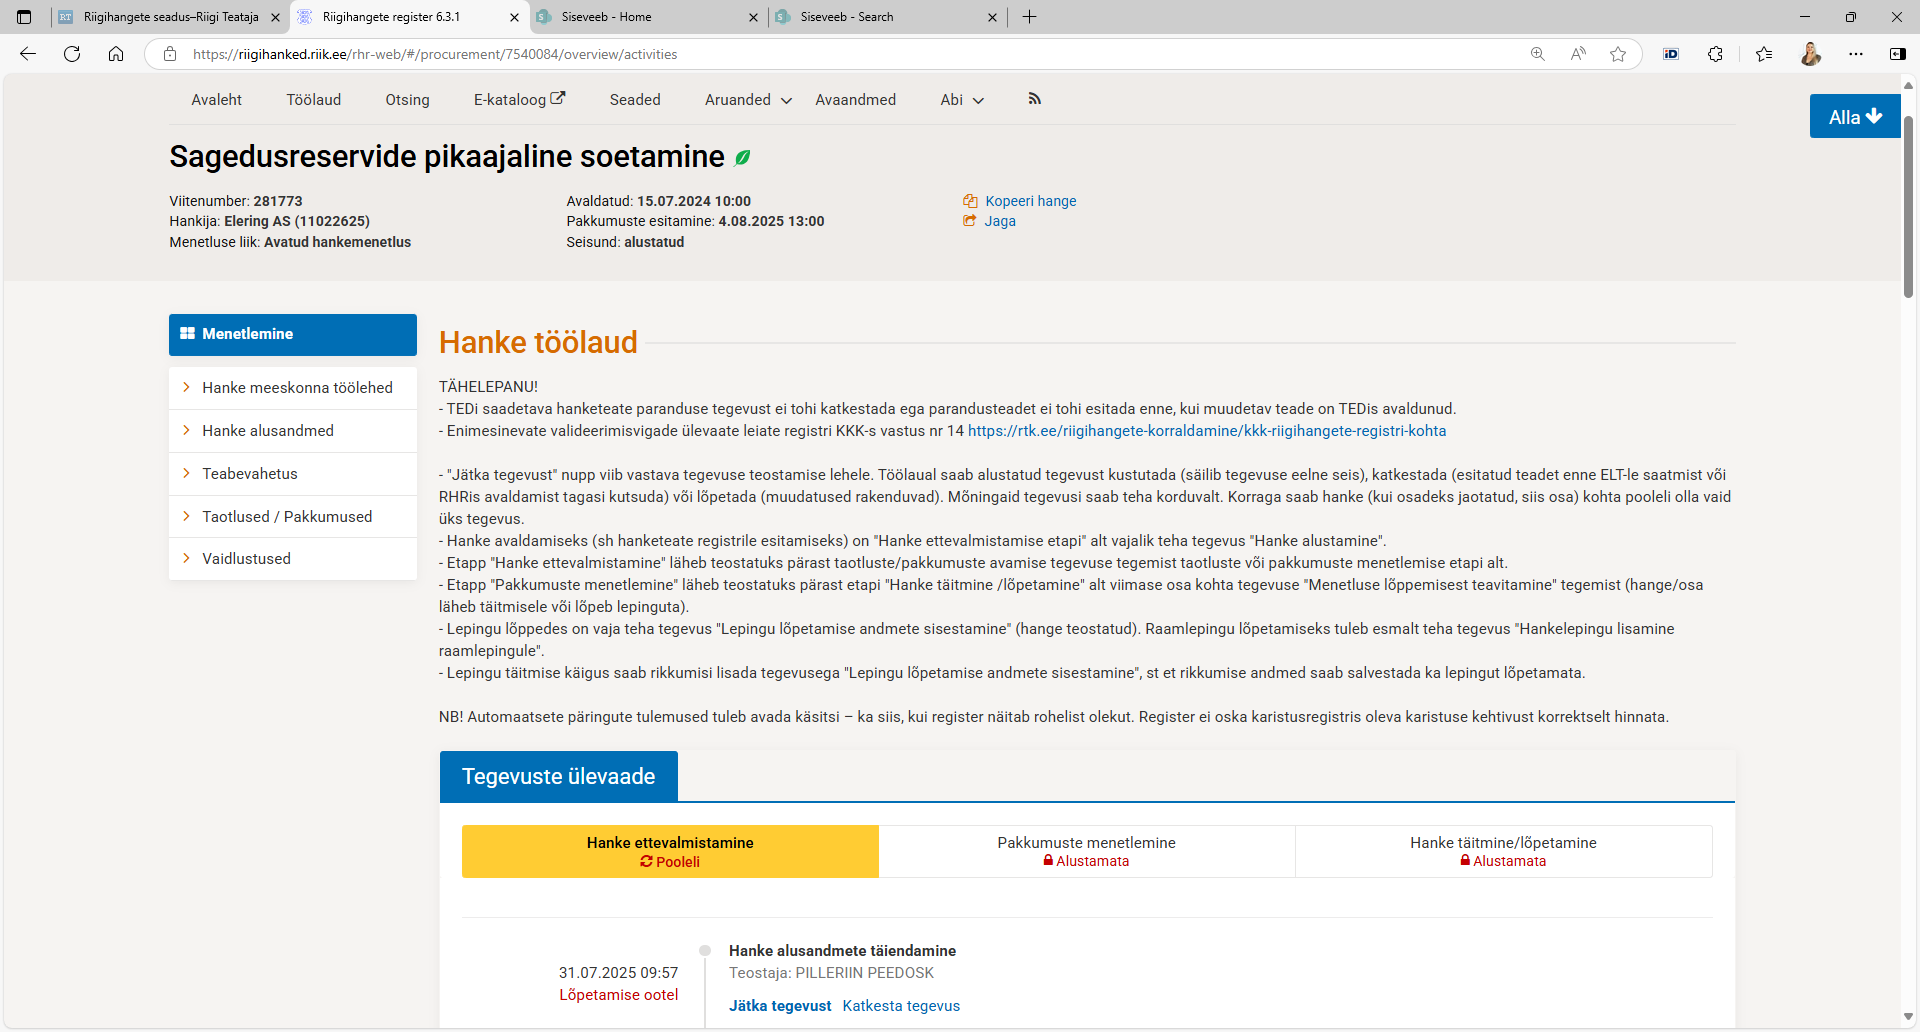Open Avaandmed in the navigation menu
This screenshot has width=1920, height=1032.
tap(856, 100)
